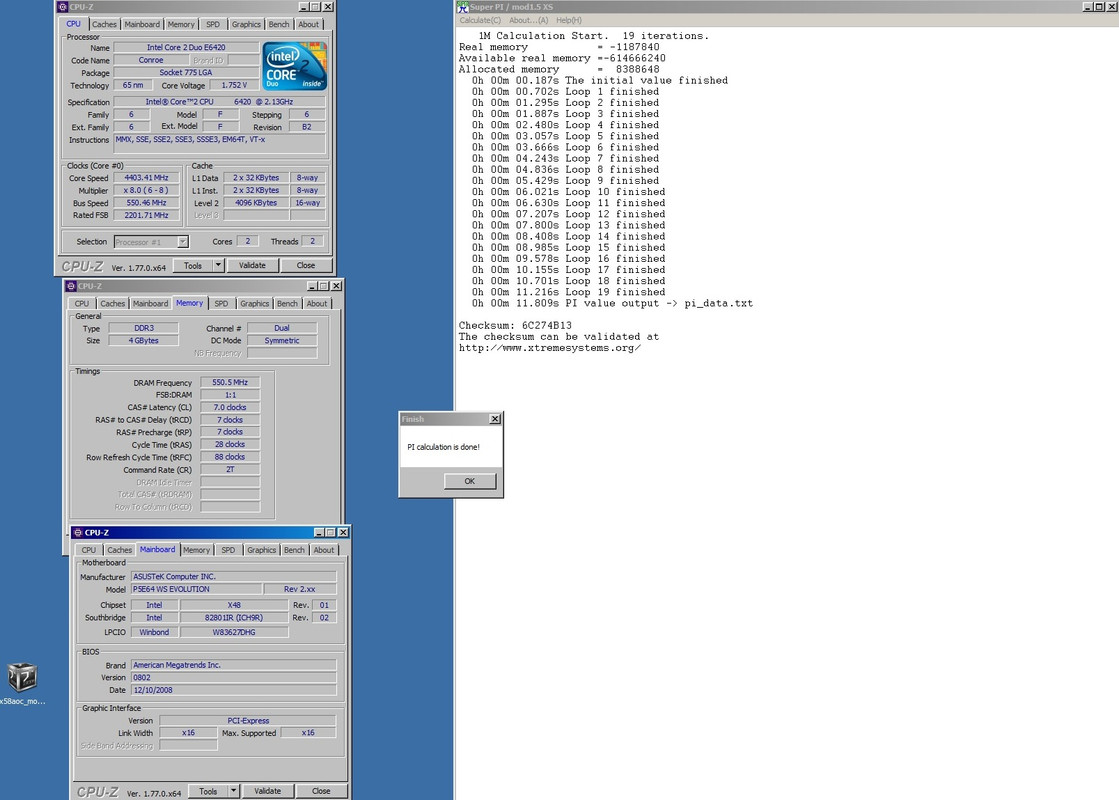Click the Bus Speed value 550.46 MHz
Screen dimensions: 1119x800
coord(146,203)
